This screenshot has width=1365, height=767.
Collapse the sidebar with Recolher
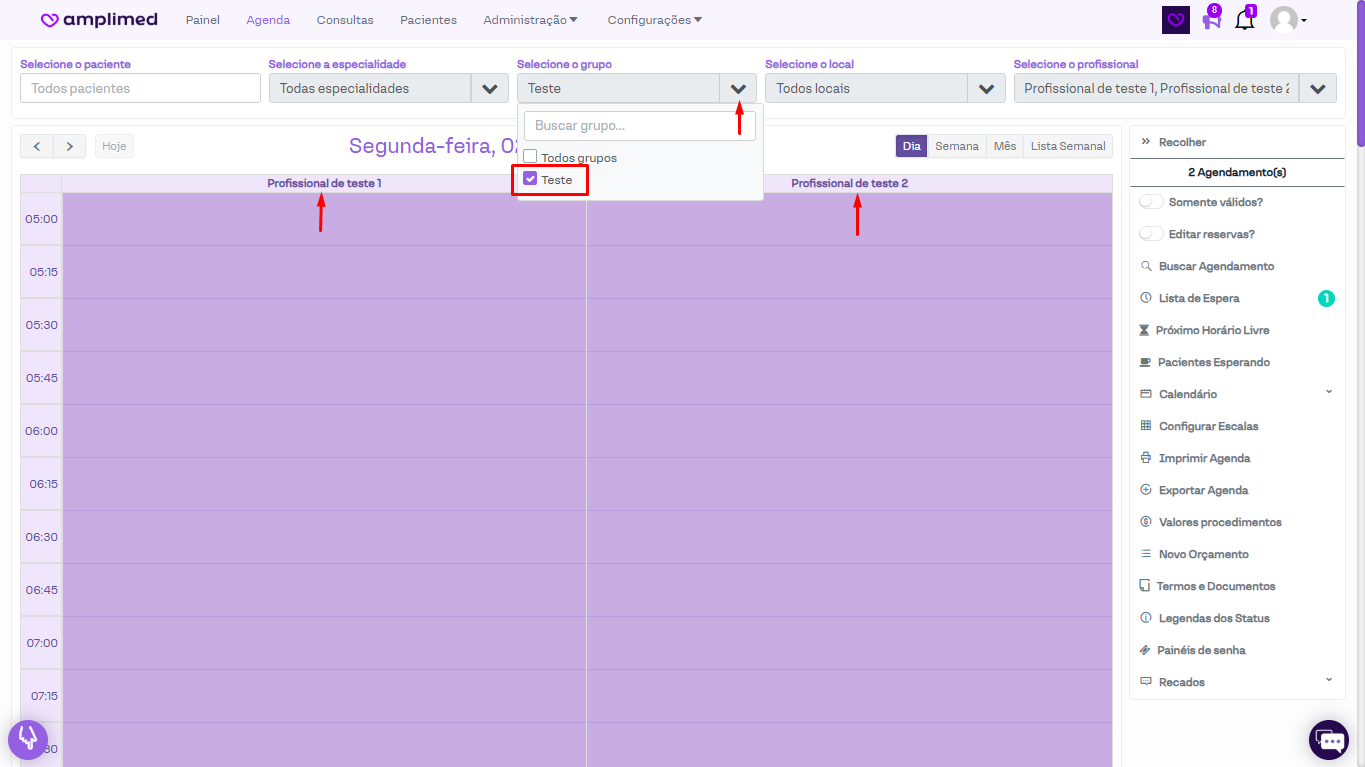click(x=1181, y=142)
